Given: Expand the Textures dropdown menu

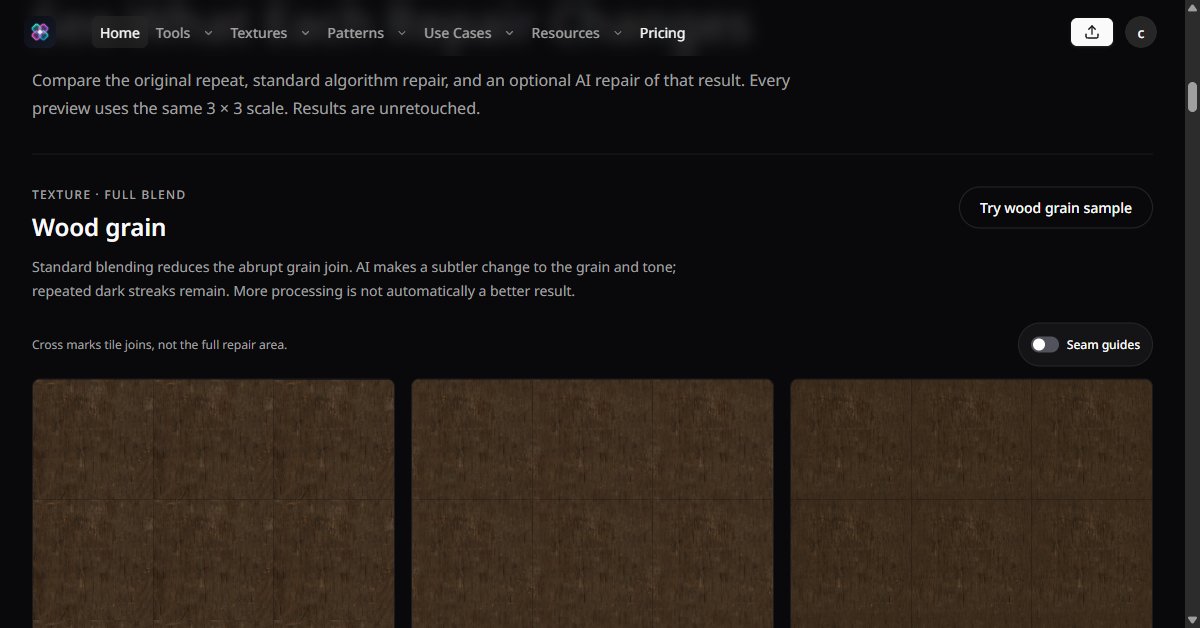Looking at the screenshot, I should pos(269,33).
